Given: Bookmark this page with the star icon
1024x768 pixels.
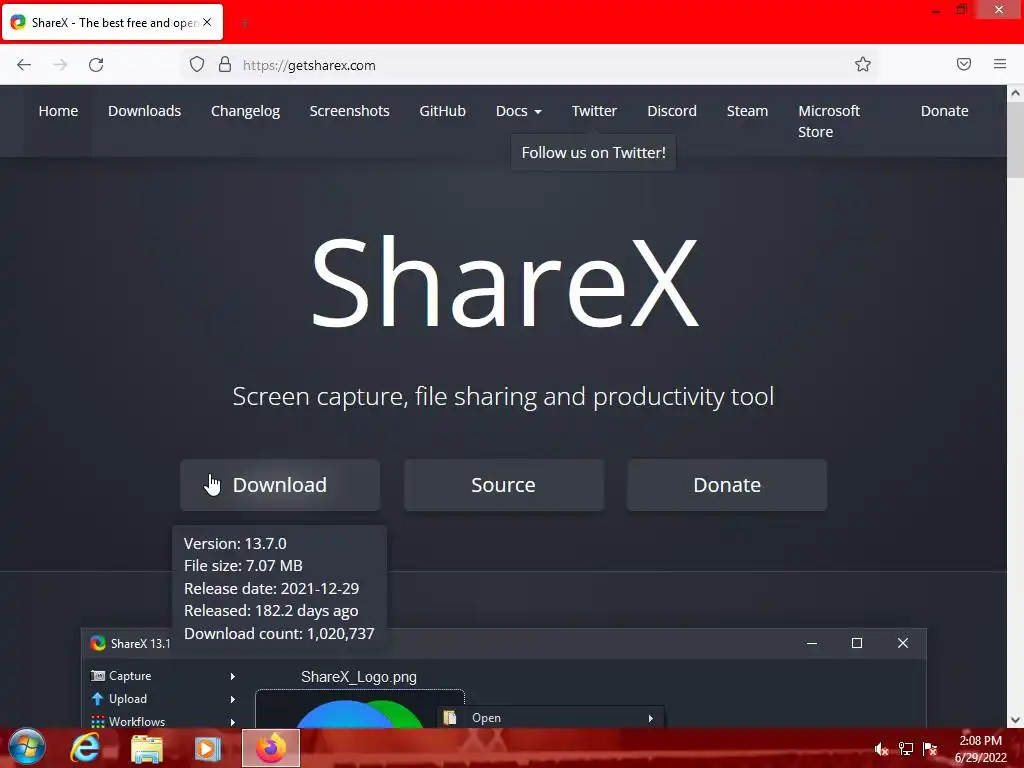Looking at the screenshot, I should click(863, 65).
